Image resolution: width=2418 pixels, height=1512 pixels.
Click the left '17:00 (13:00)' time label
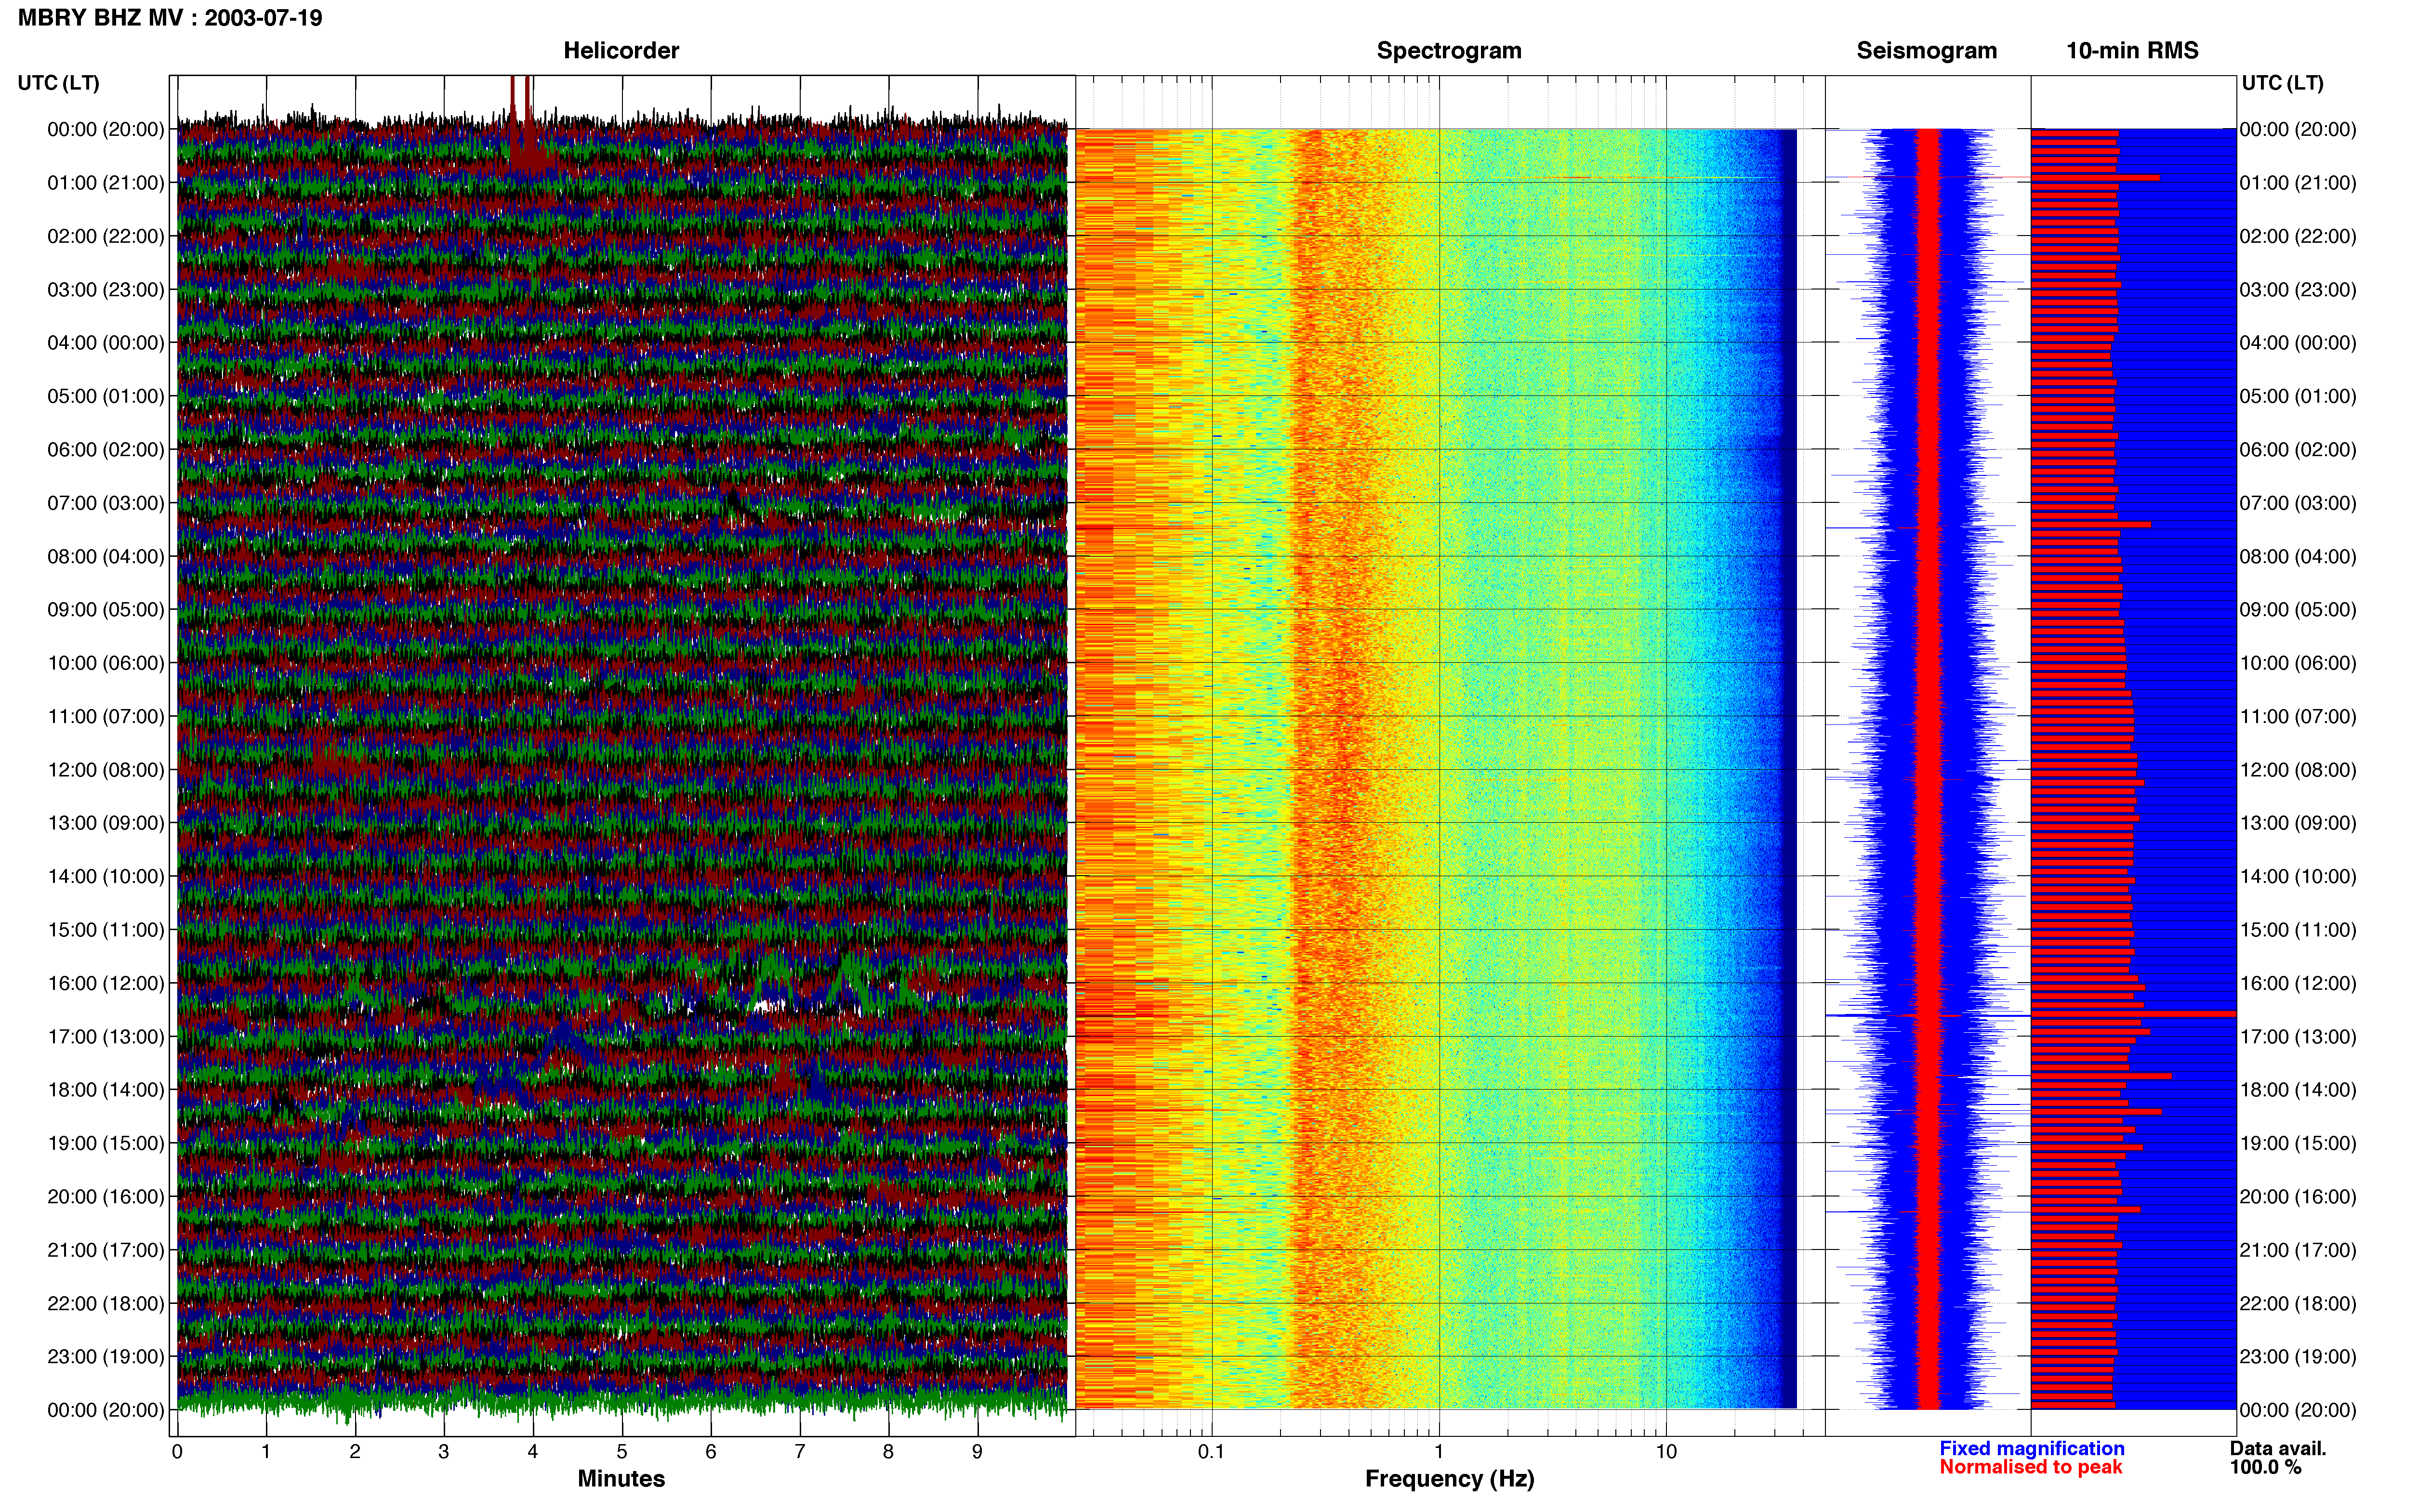click(106, 1037)
